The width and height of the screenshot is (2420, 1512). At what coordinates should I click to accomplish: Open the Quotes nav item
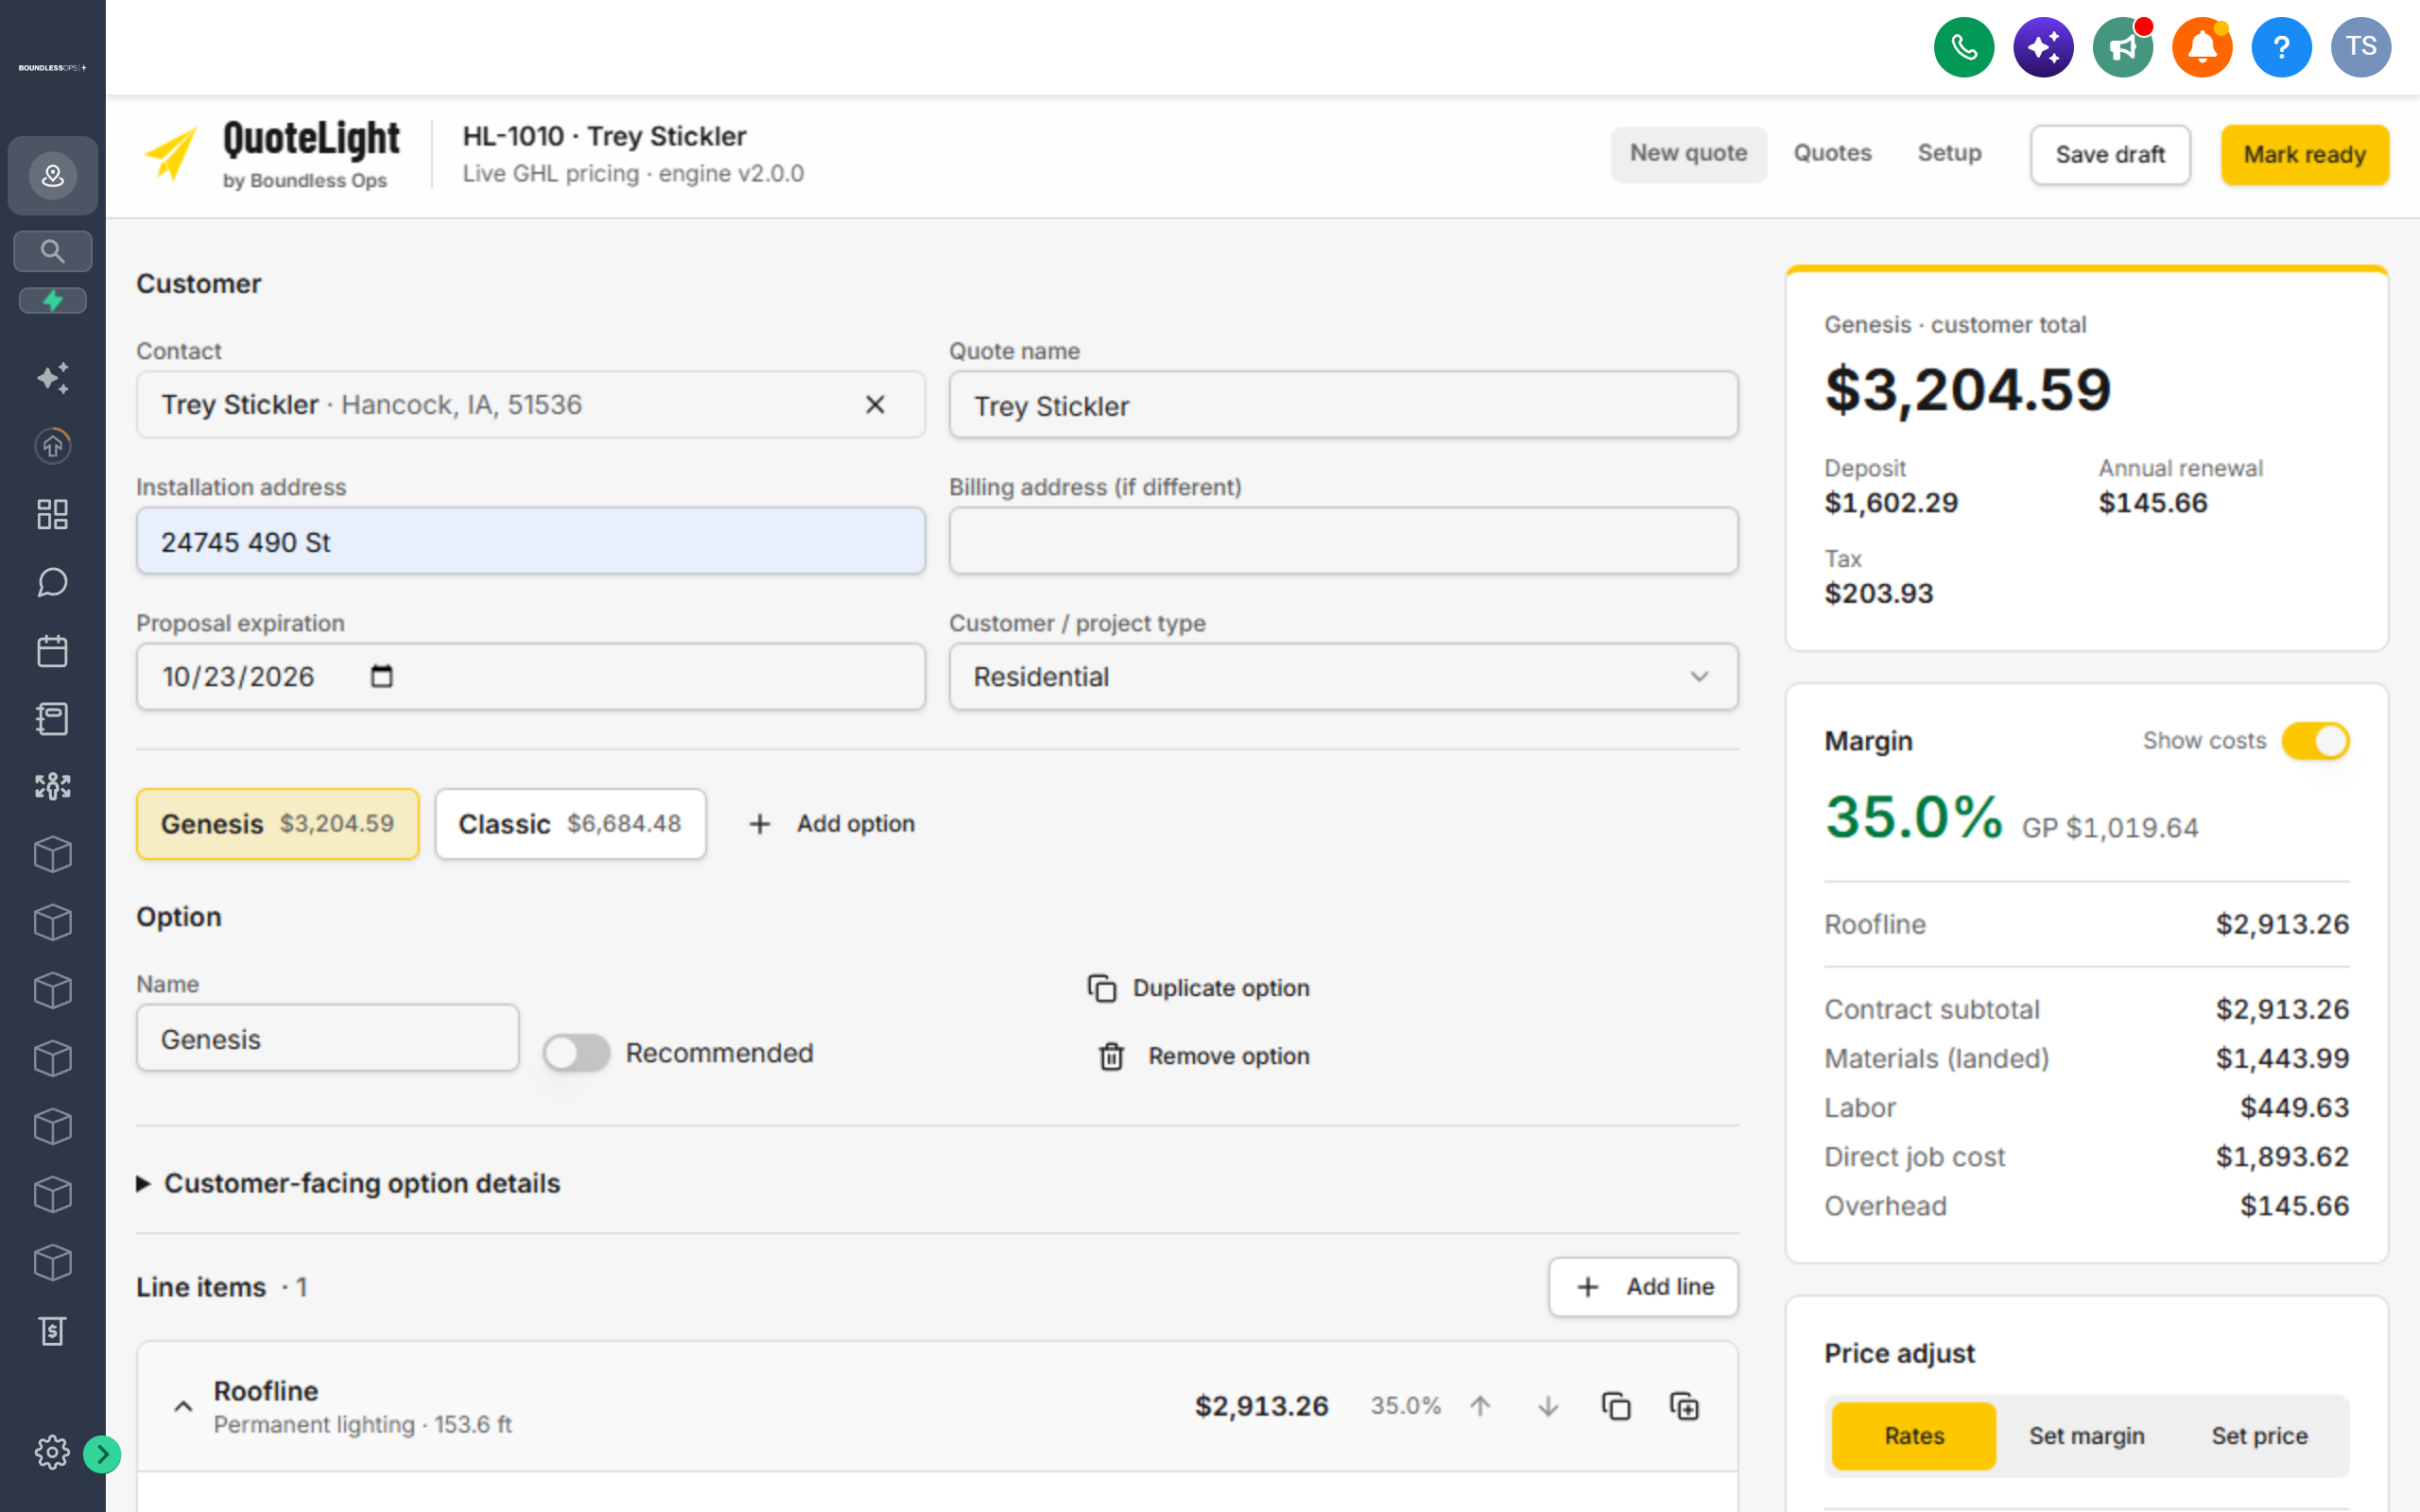[x=1832, y=153]
